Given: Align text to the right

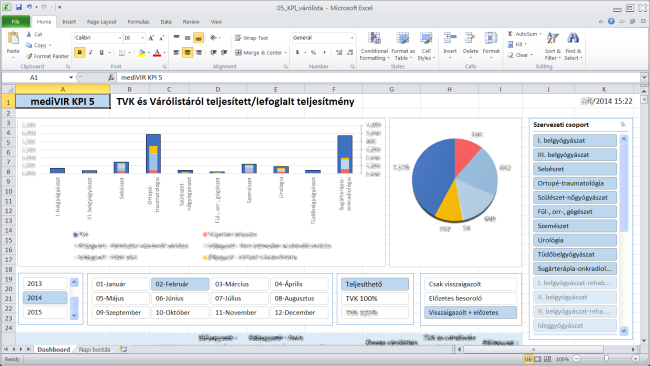Looking at the screenshot, I should click(x=199, y=53).
